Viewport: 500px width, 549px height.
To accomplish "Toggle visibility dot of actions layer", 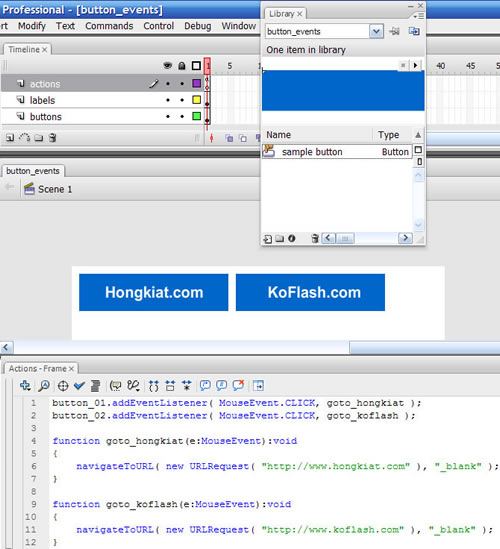I will pos(168,84).
